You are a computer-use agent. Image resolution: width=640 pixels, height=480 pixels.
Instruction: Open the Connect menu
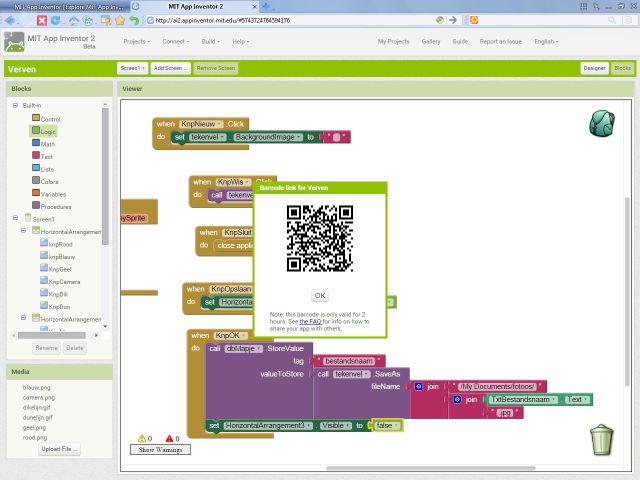(176, 41)
